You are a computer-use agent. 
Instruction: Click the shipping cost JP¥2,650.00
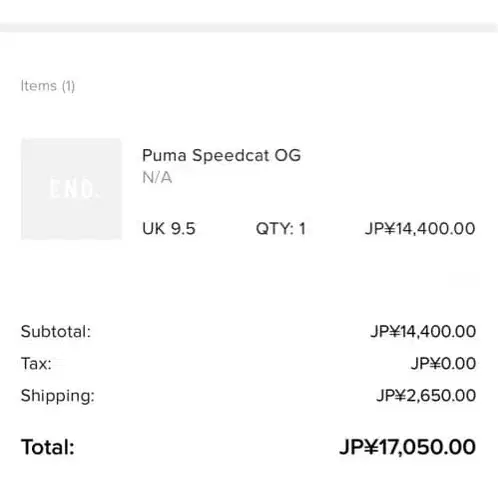[x=426, y=396]
